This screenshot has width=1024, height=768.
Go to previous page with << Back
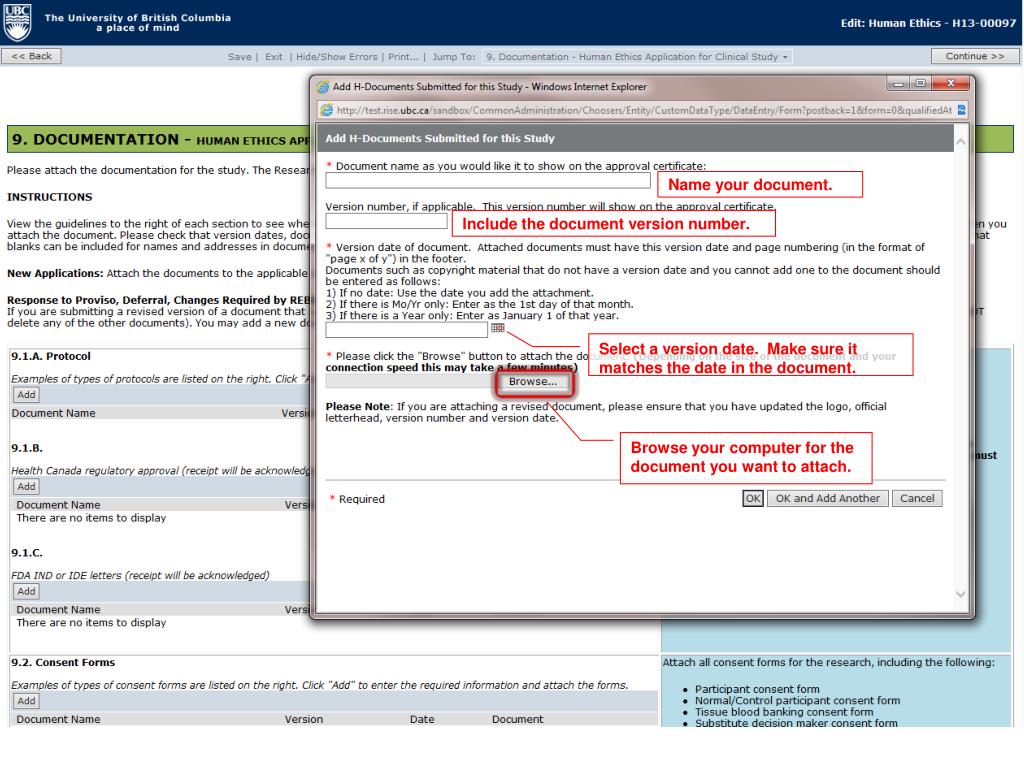click(31, 56)
